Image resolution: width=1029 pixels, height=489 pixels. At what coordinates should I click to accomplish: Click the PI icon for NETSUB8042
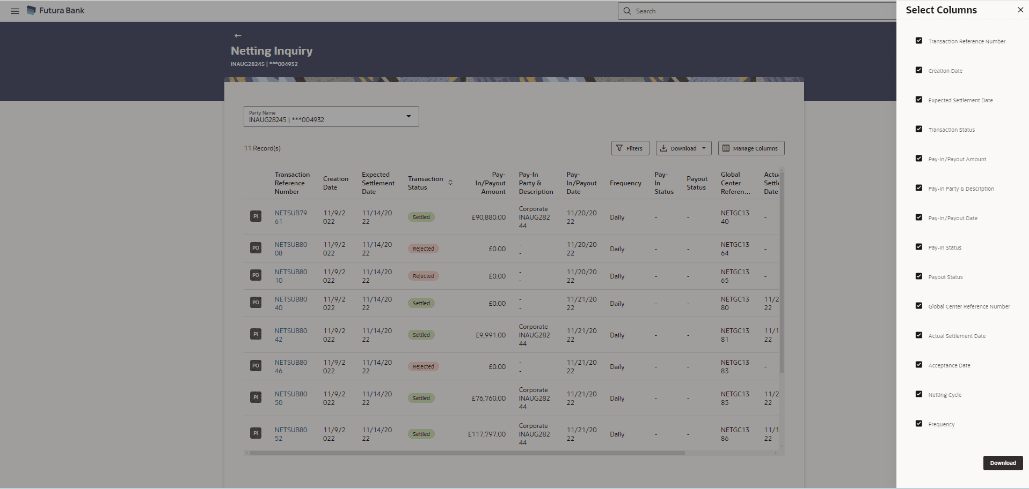click(255, 335)
